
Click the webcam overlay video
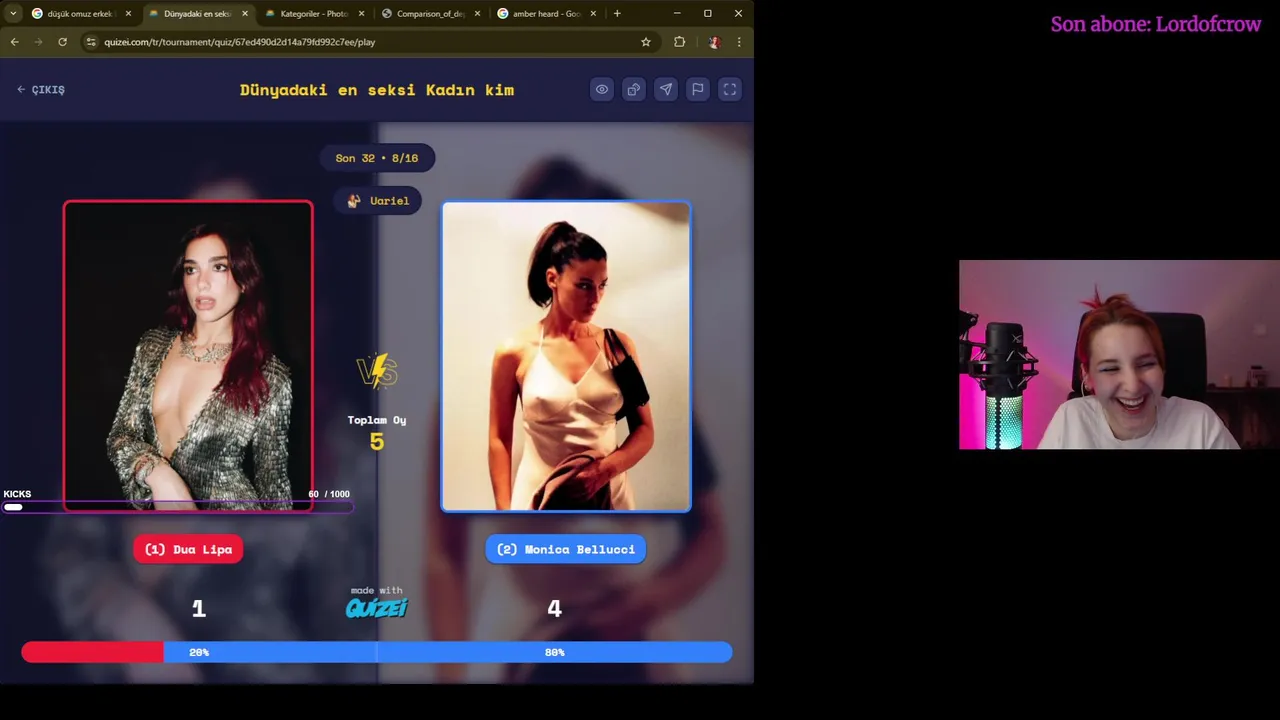[1119, 355]
